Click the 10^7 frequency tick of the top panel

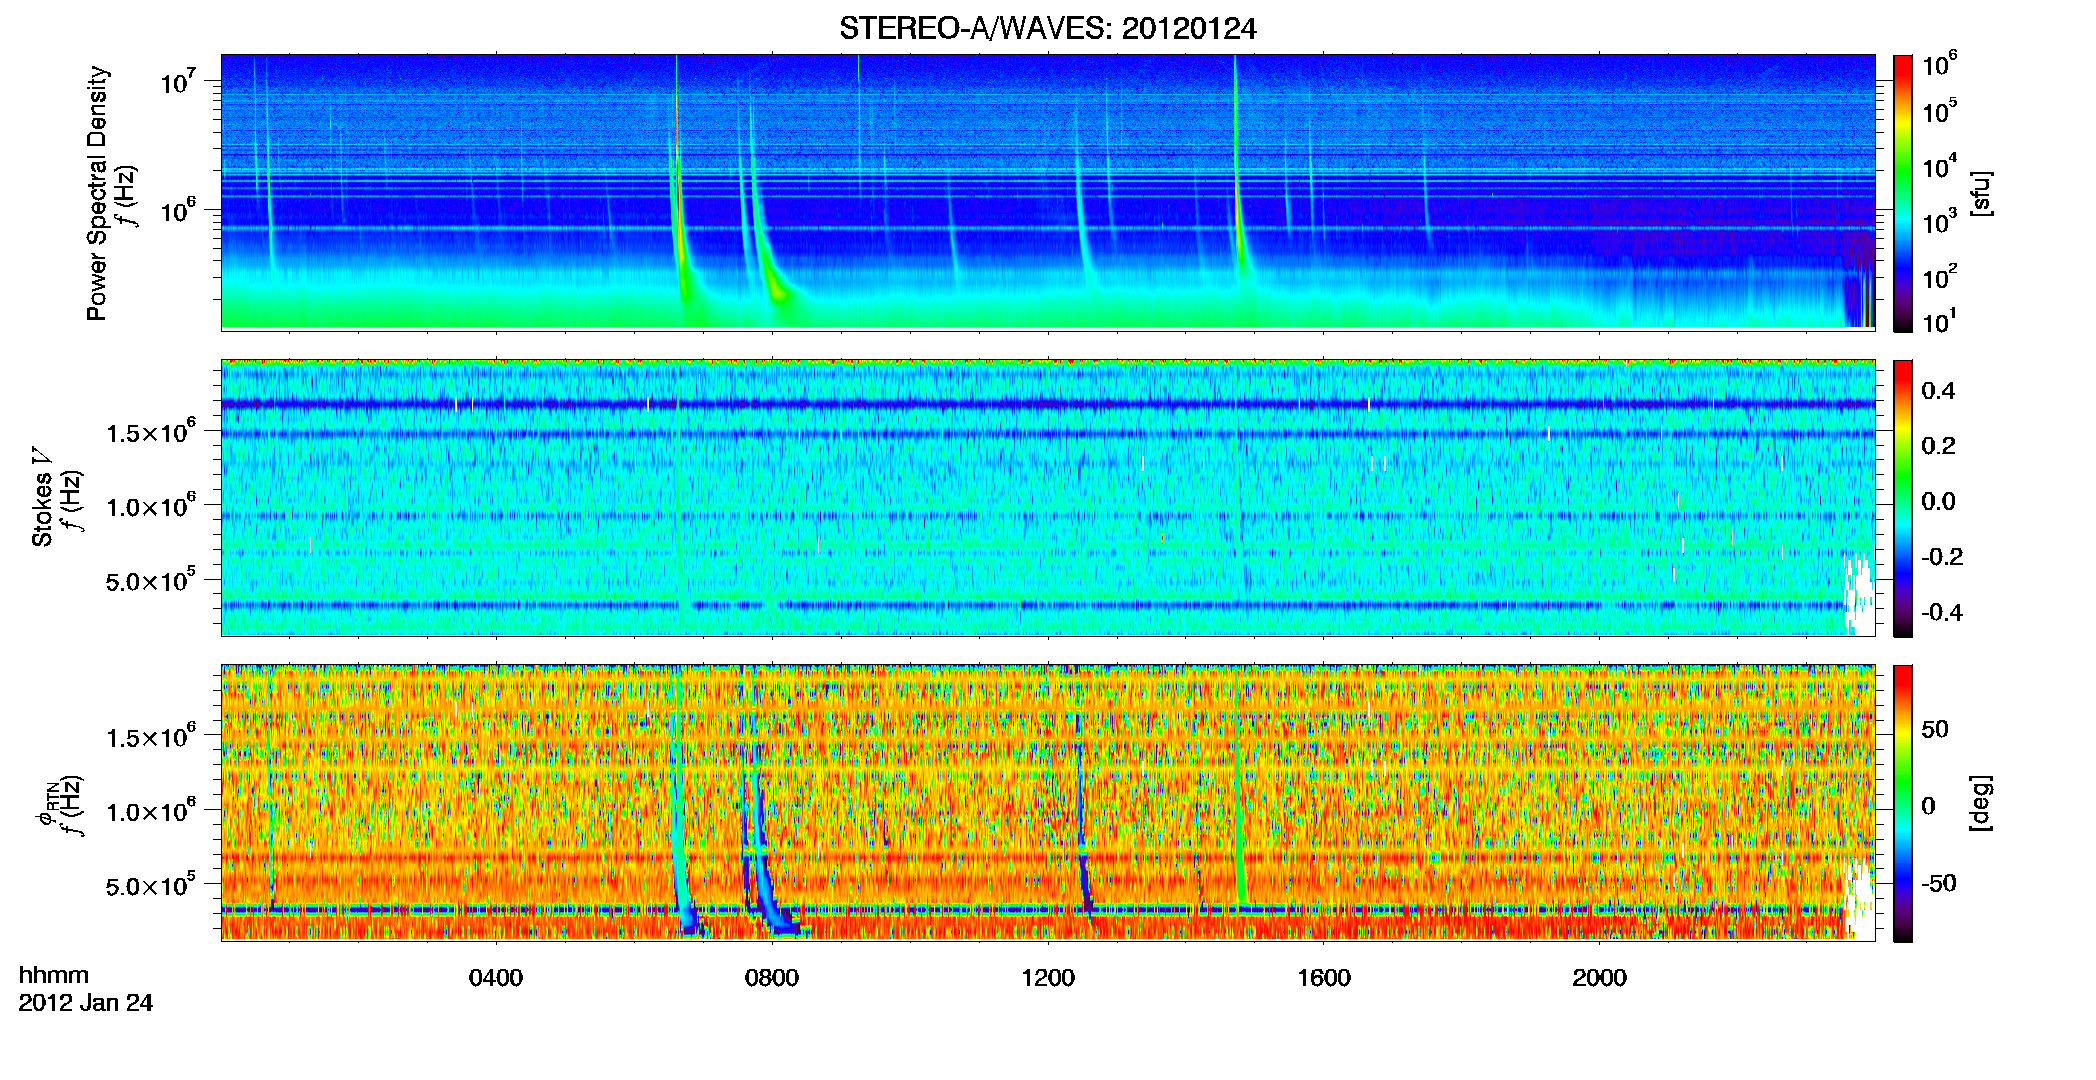pyautogui.click(x=177, y=80)
